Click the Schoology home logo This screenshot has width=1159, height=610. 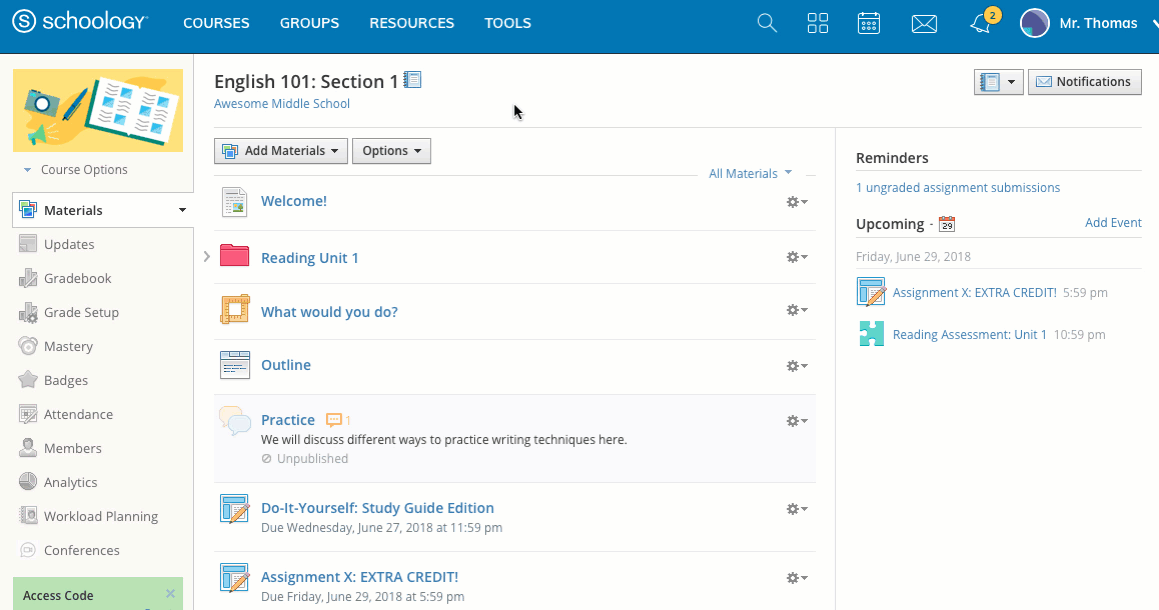[81, 22]
